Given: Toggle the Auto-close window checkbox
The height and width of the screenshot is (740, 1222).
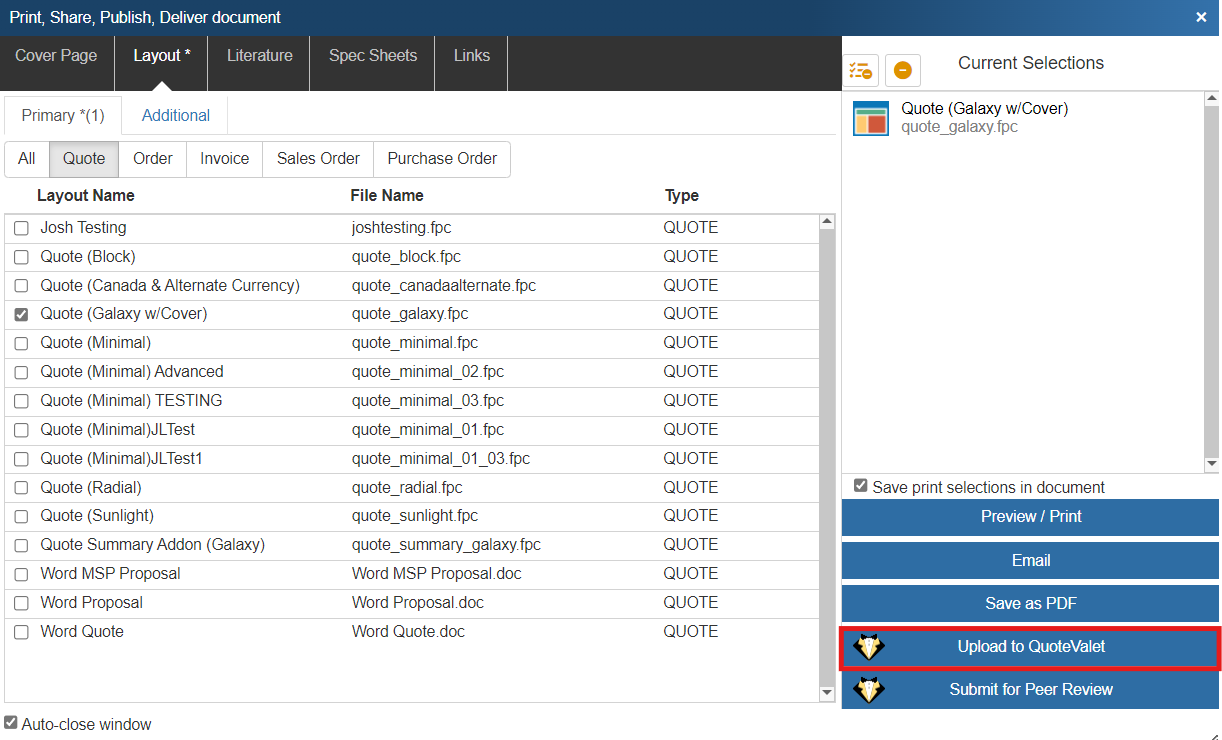Looking at the screenshot, I should pyautogui.click(x=11, y=723).
